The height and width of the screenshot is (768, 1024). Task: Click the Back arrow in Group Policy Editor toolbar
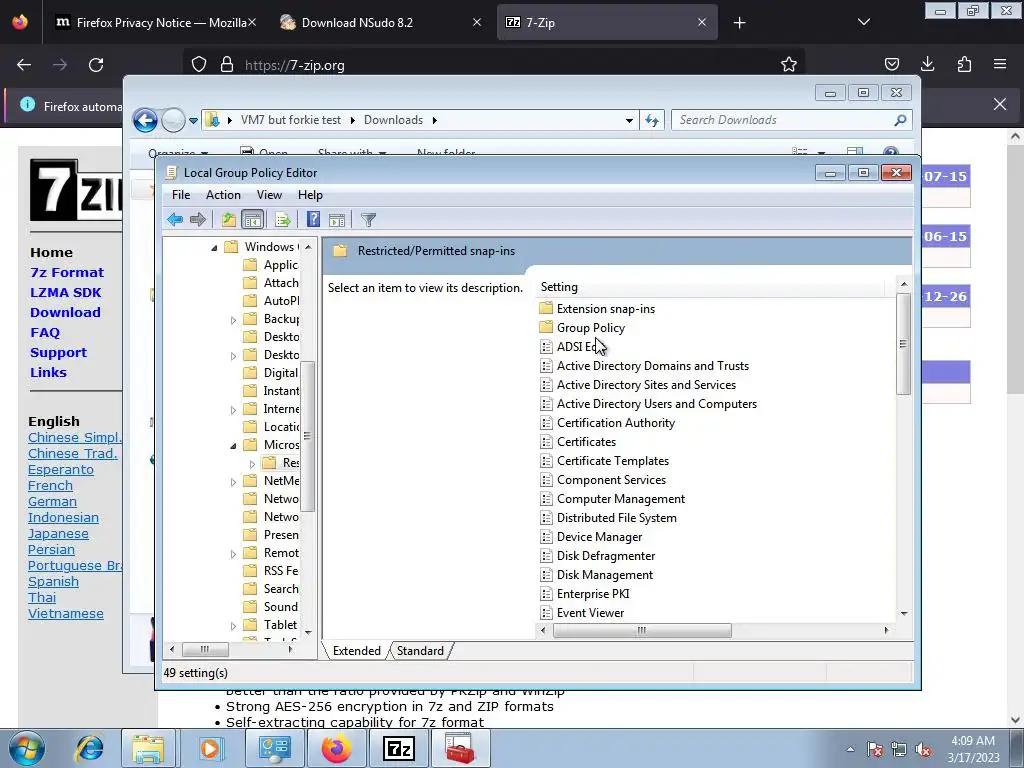[174, 220]
